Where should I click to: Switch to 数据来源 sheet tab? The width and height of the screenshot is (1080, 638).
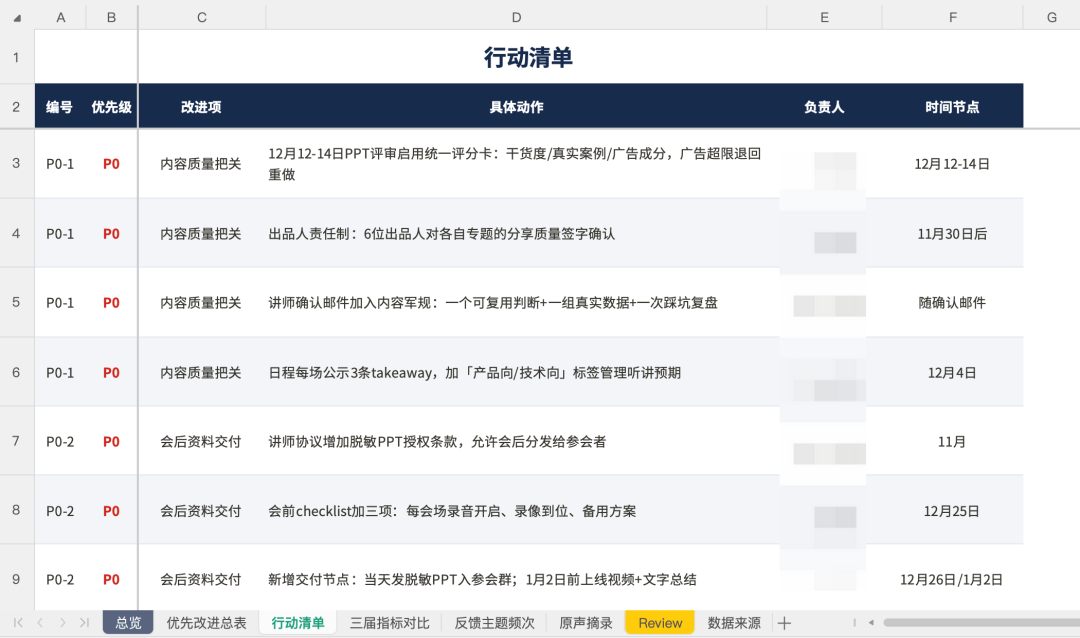(734, 623)
